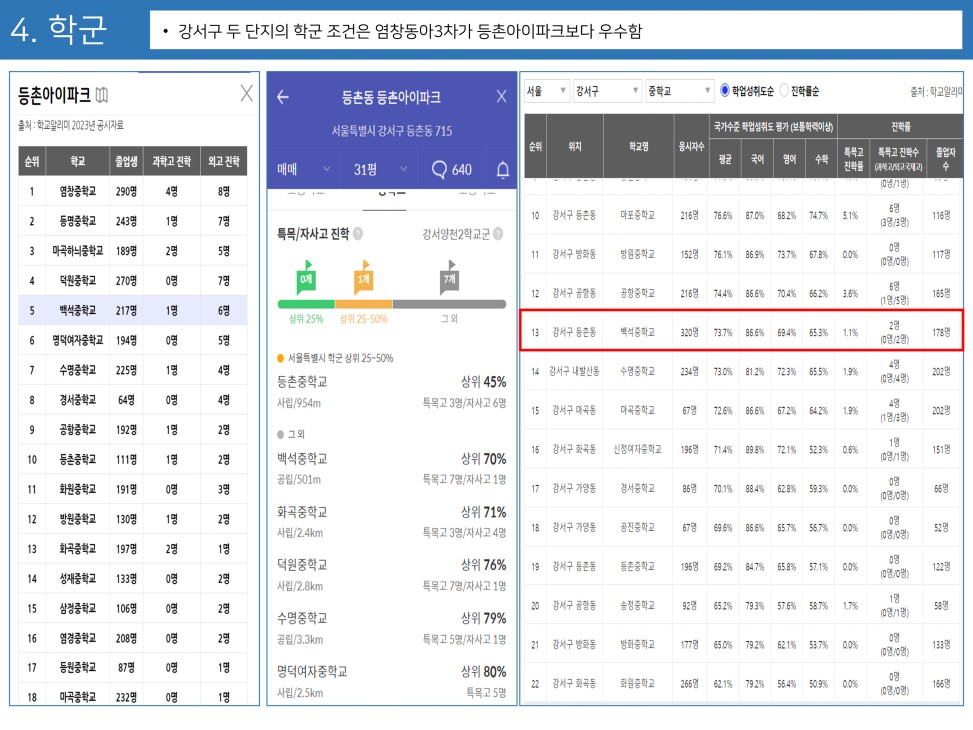The image size is (973, 730).
Task: Select 경서중학교 row in left table
Action: coord(133,400)
